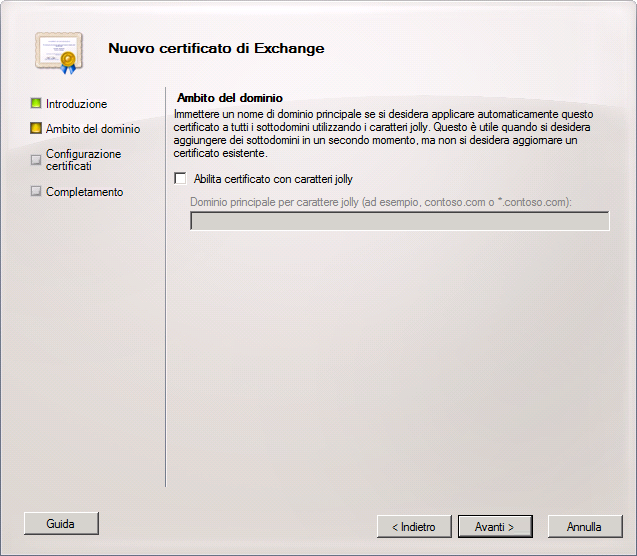Screen dimensions: 637x556
Task: Select the Introduzione step label
Action: (76, 104)
